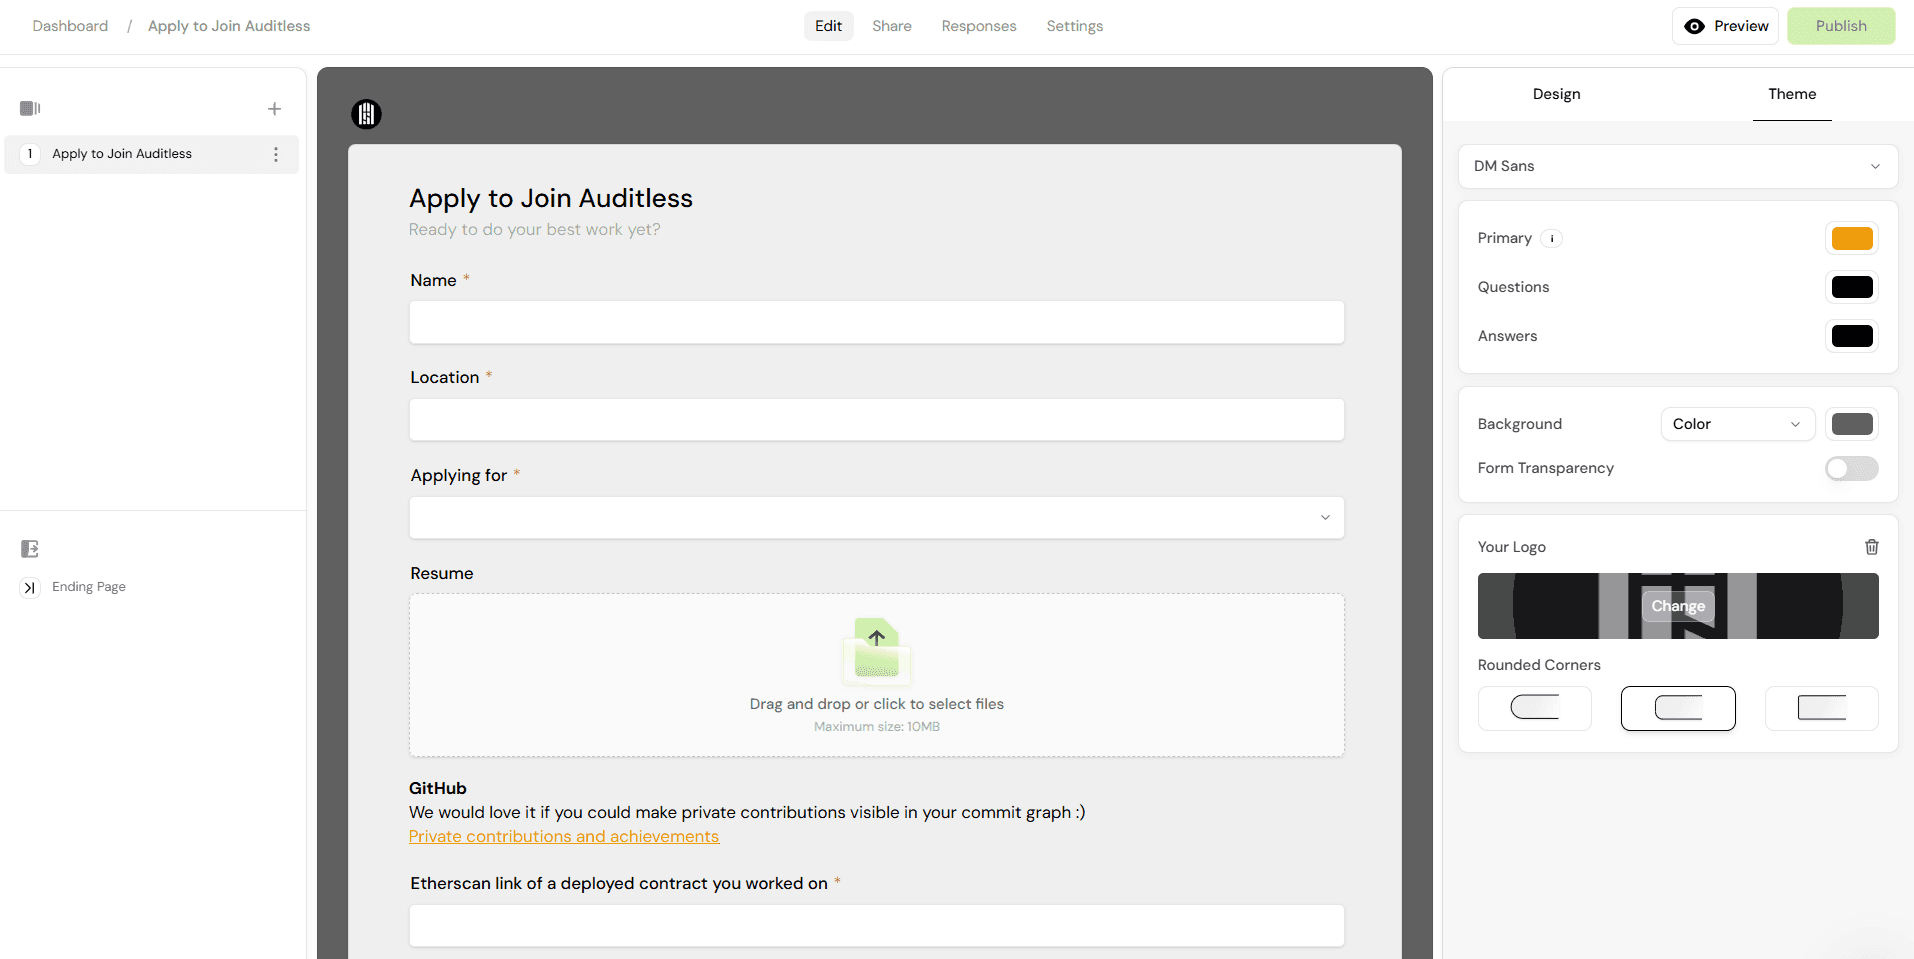1914x959 pixels.
Task: Open the Share tab
Action: click(x=892, y=26)
